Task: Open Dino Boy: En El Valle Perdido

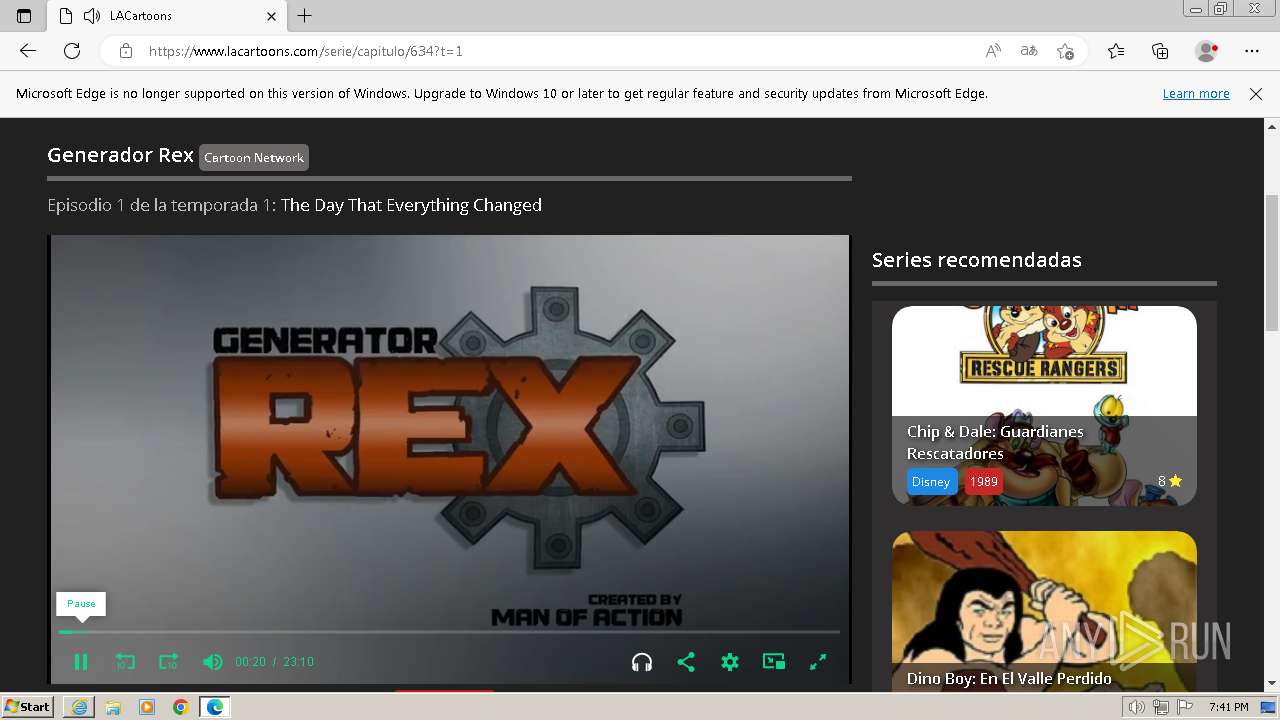Action: click(x=1044, y=611)
